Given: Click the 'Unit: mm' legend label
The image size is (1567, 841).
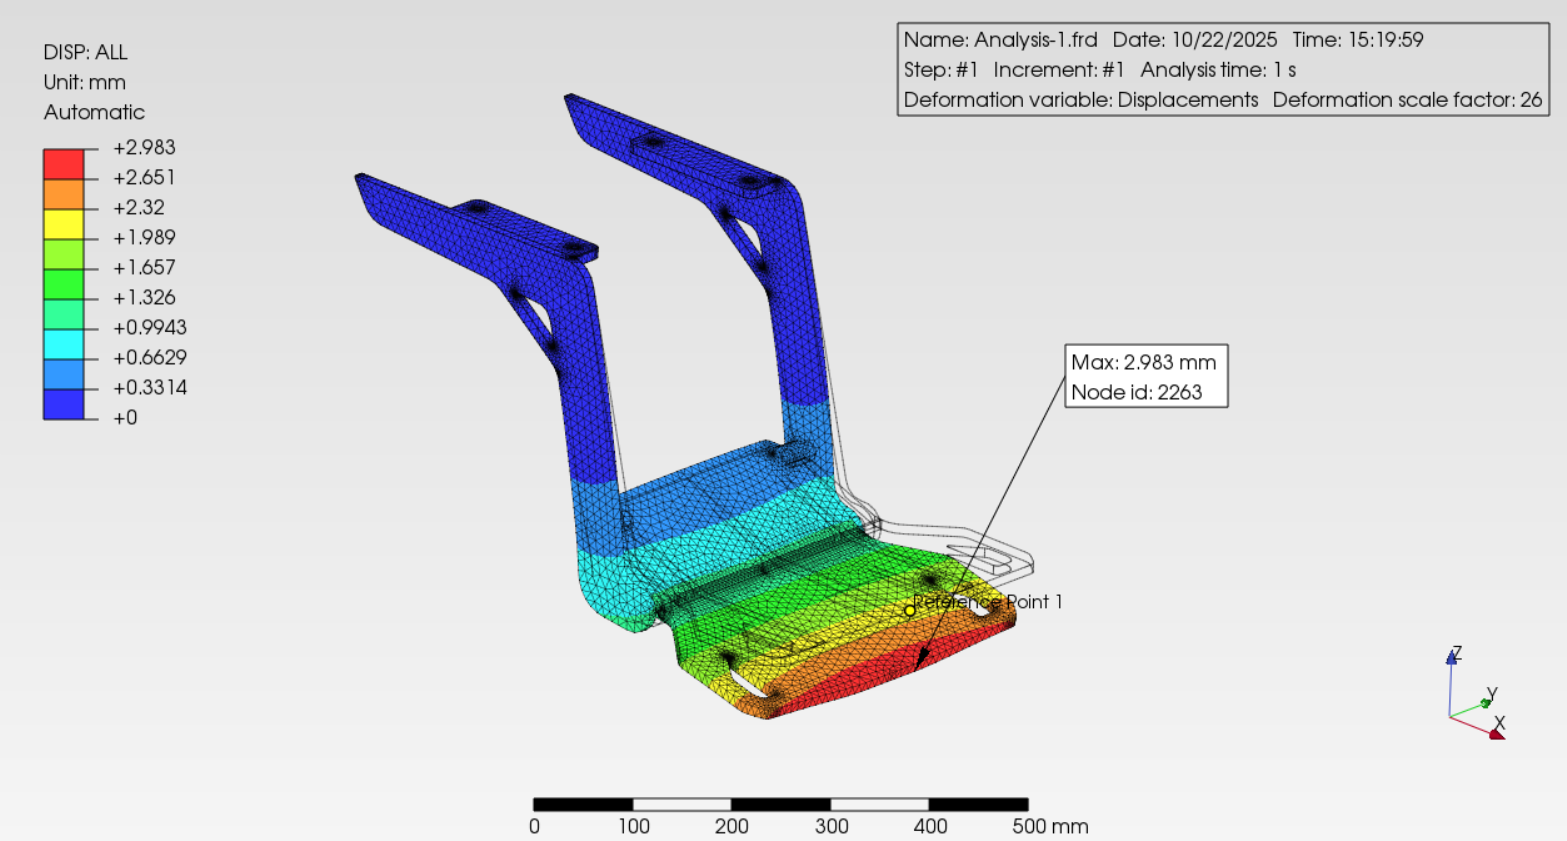Looking at the screenshot, I should click(x=84, y=82).
